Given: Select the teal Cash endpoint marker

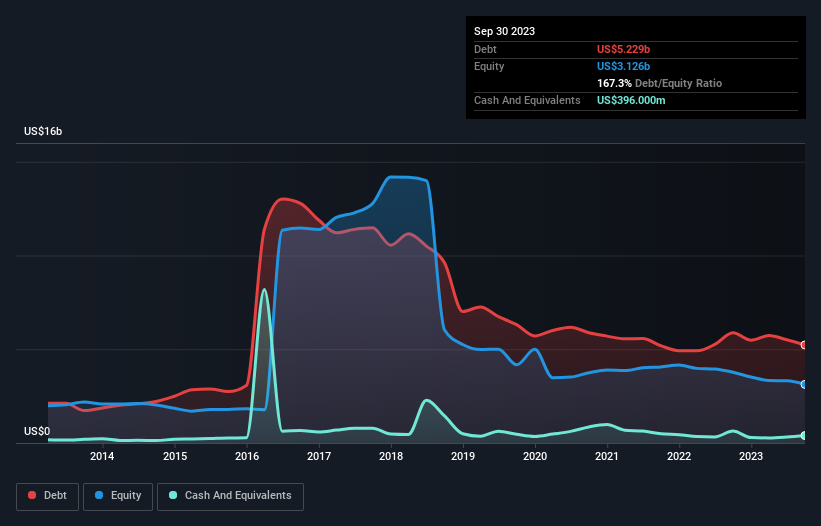Looking at the screenshot, I should 804,435.
